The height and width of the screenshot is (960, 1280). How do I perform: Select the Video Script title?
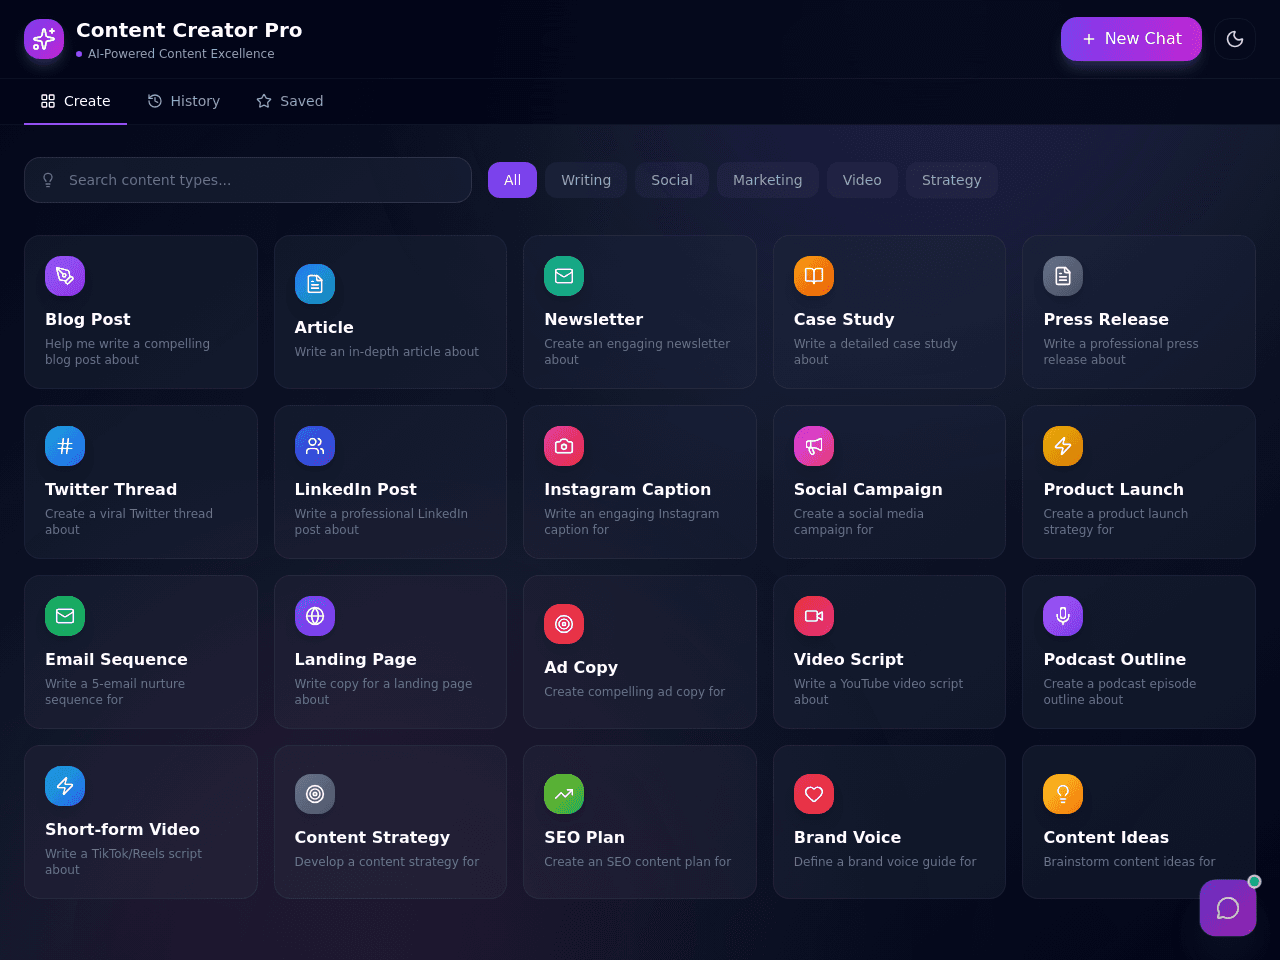click(849, 659)
